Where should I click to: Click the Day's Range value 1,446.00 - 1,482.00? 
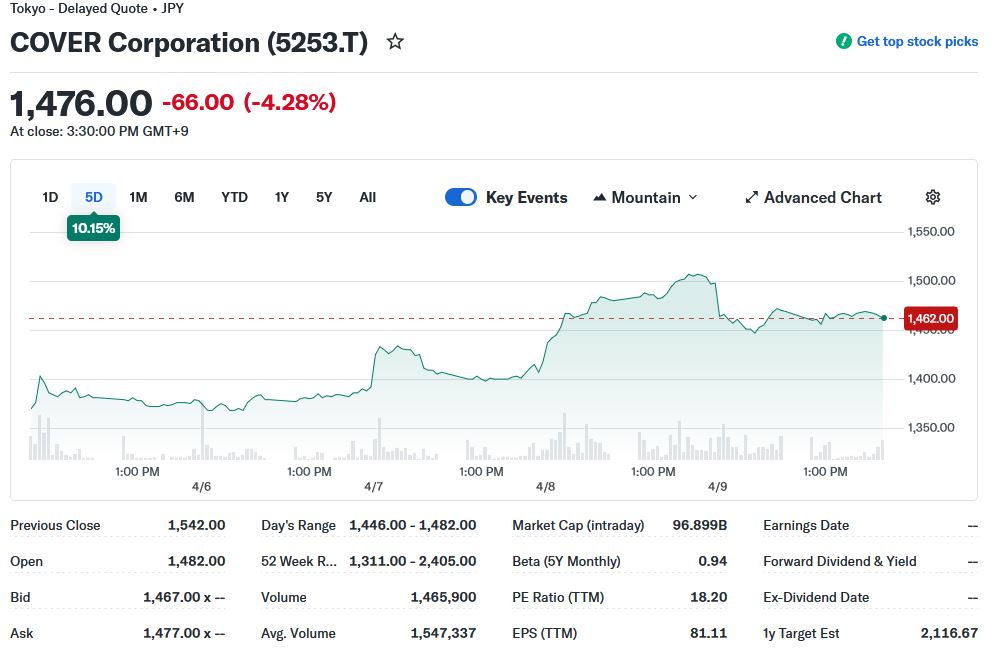[x=413, y=526]
